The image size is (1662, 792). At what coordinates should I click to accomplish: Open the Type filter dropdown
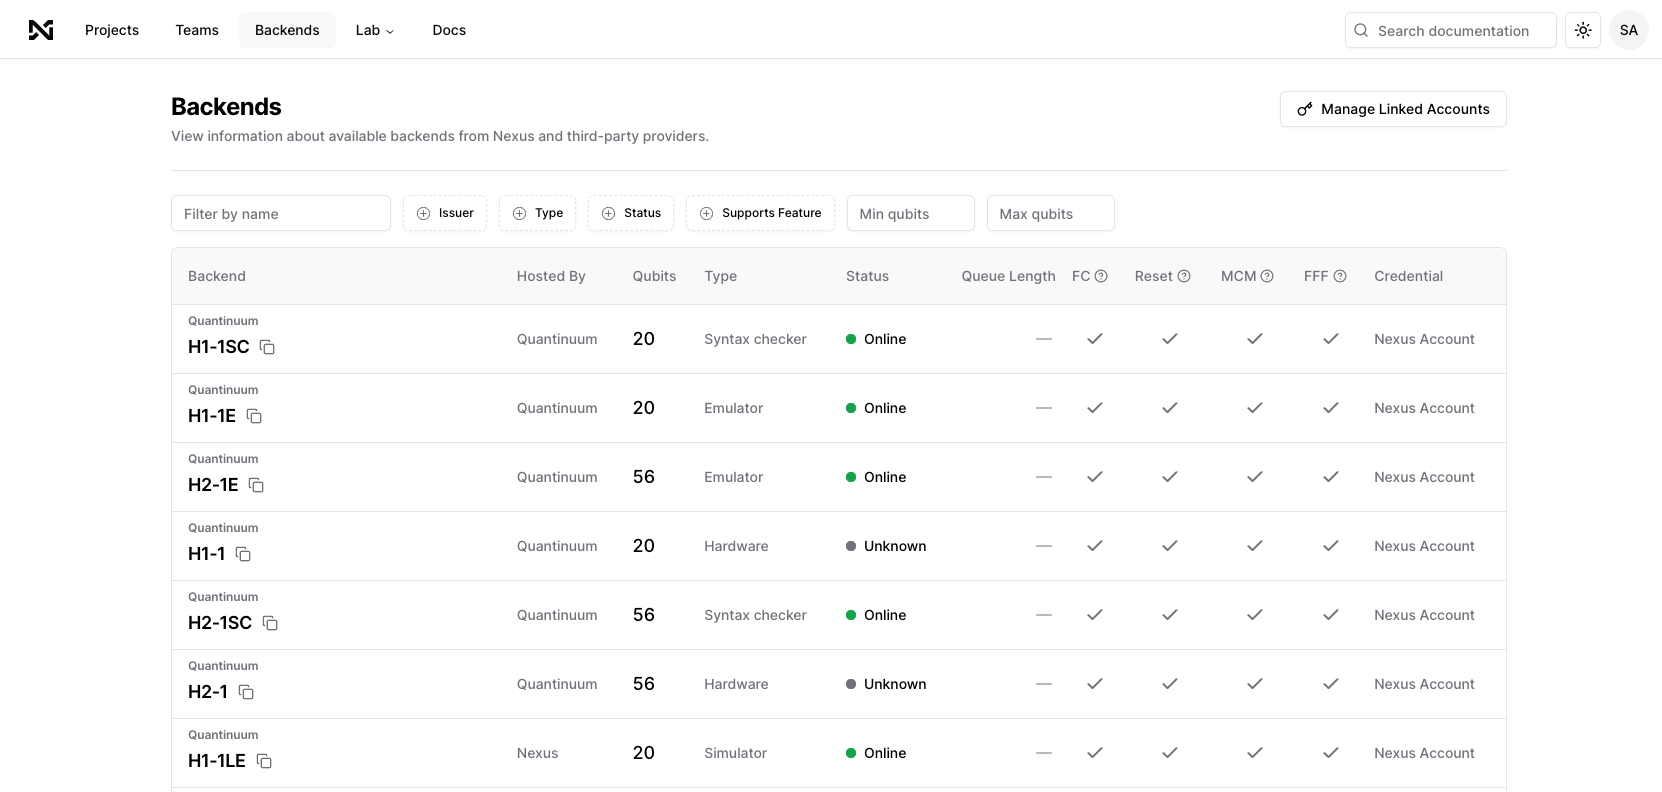click(x=537, y=213)
